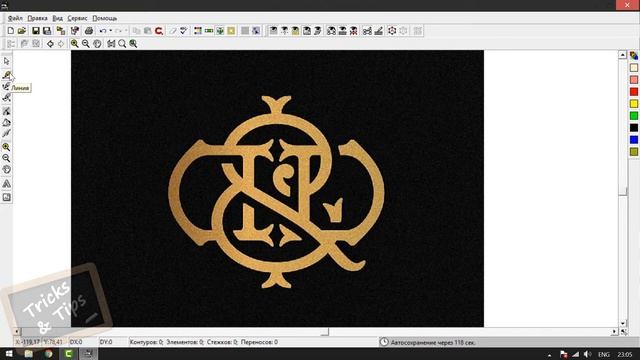
Task: Select the second stitch-drawing tool below Линия
Action: (7, 86)
